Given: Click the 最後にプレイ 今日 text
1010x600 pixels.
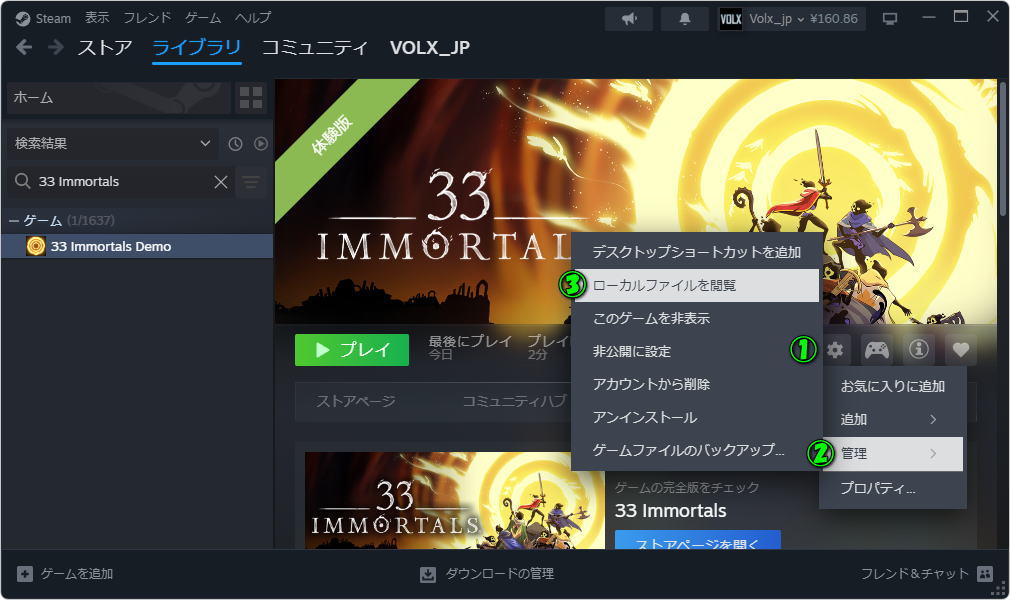Looking at the screenshot, I should (470, 347).
